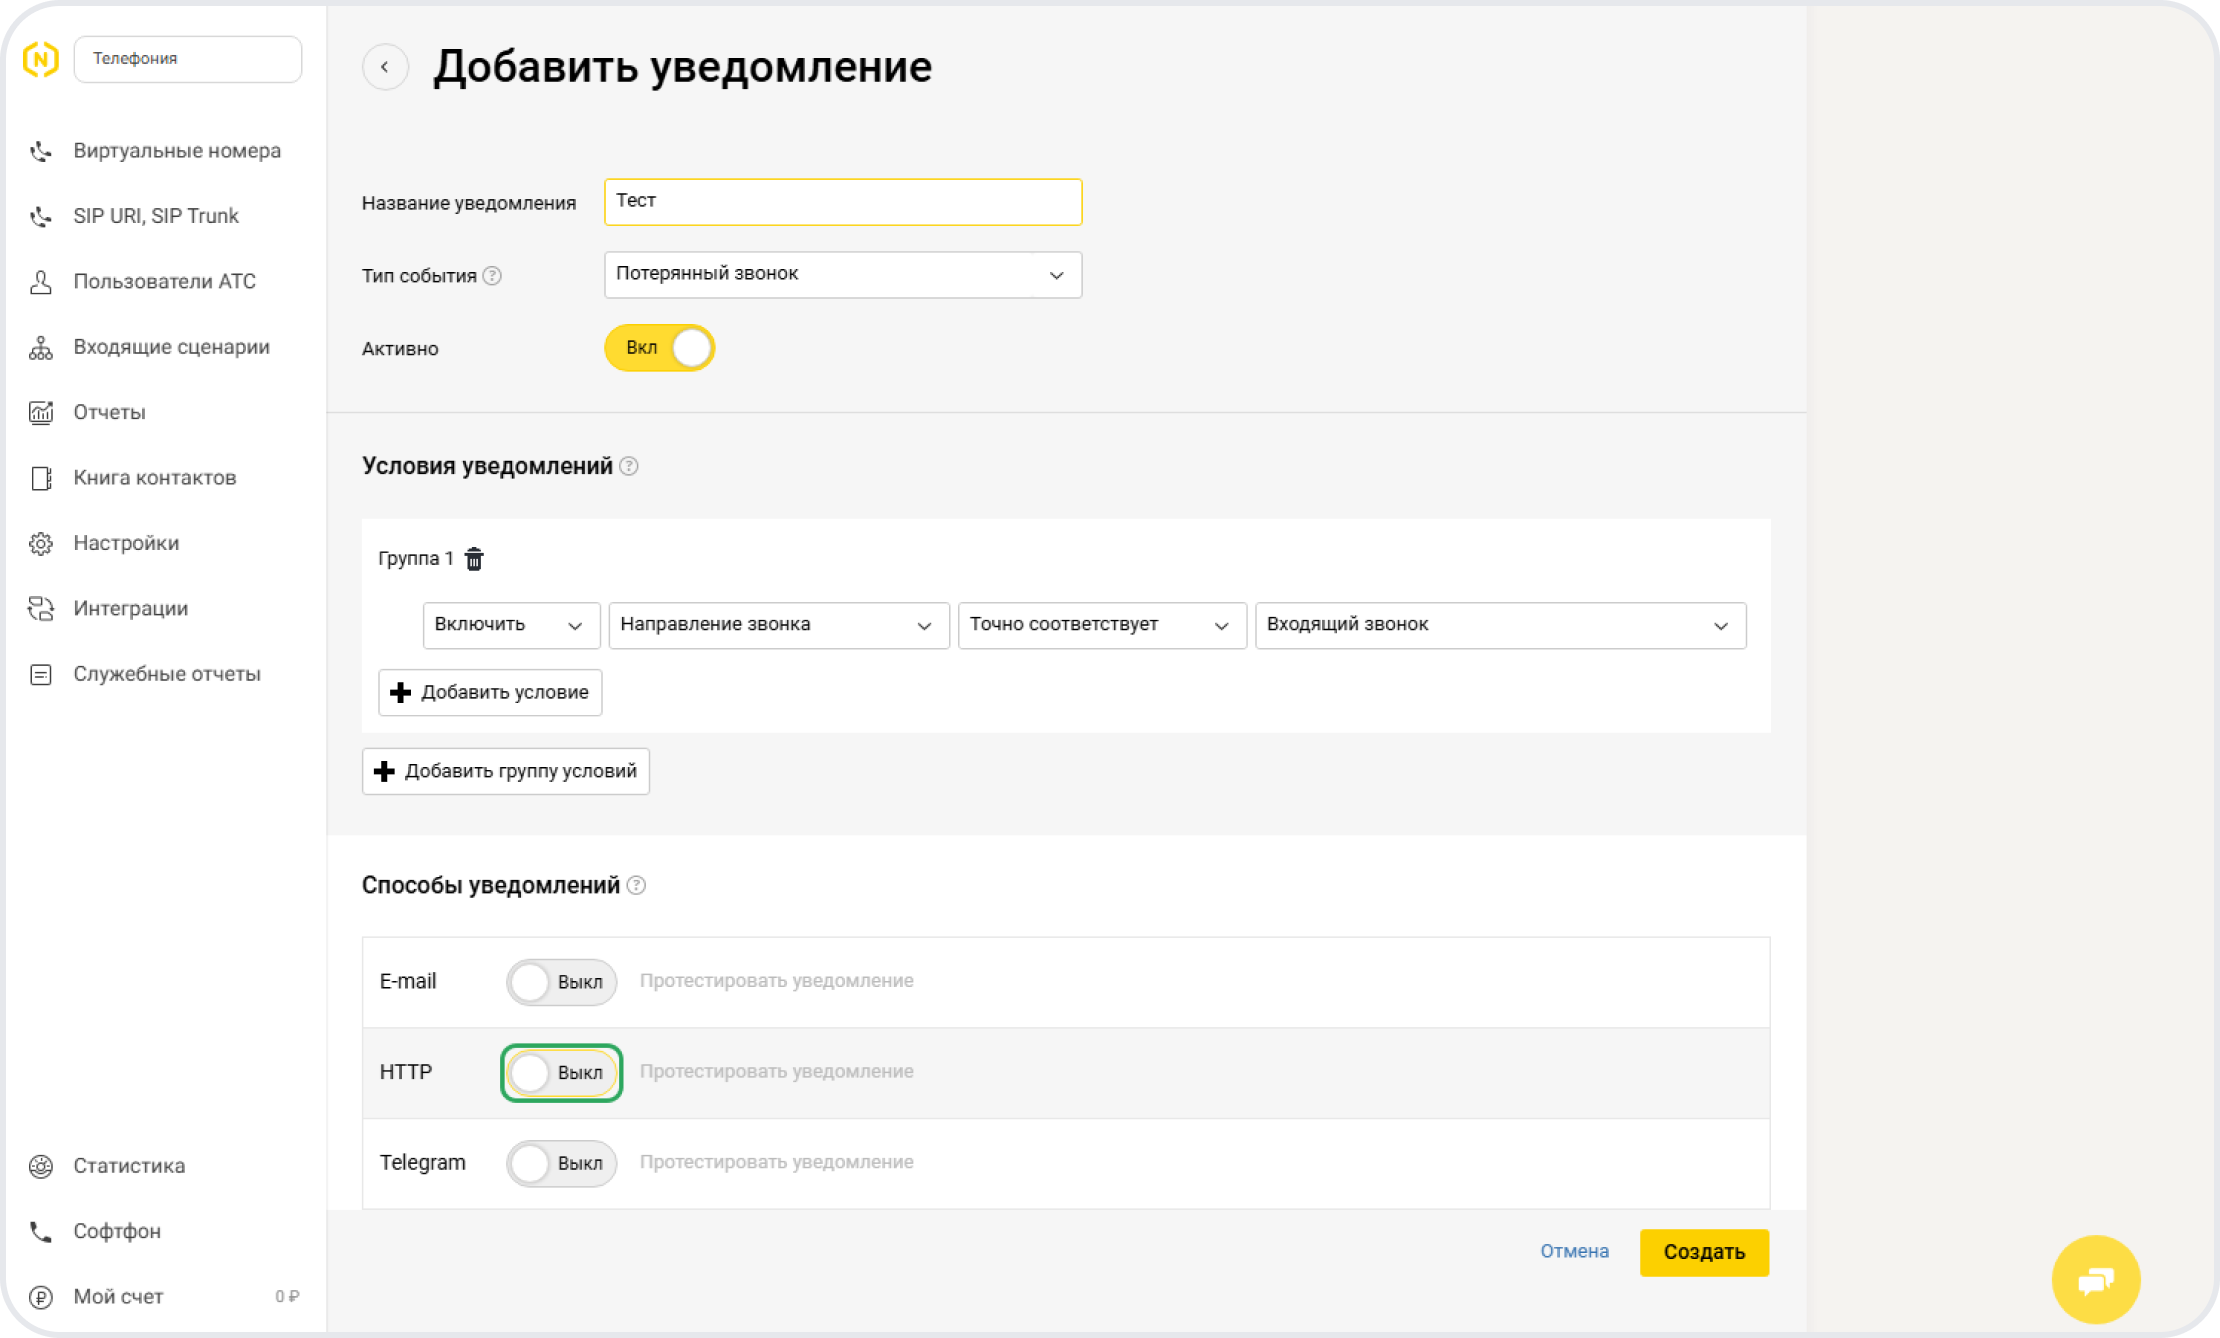
Task: Click the back arrow next to the page title
Action: 385,68
